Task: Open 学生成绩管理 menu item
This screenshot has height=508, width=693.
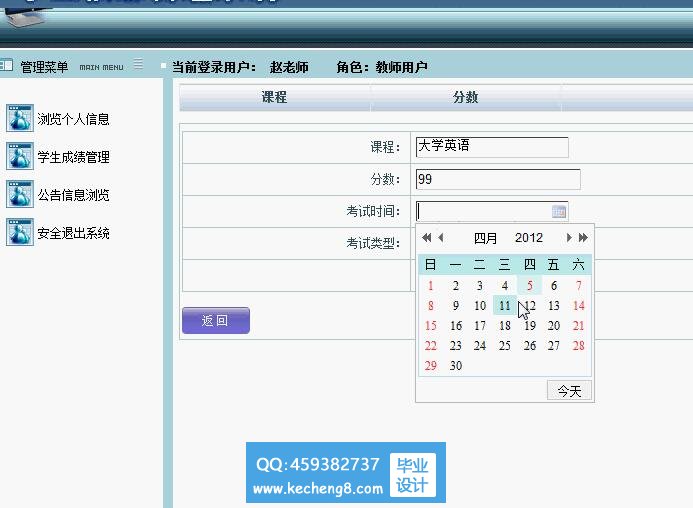Action: tap(73, 157)
